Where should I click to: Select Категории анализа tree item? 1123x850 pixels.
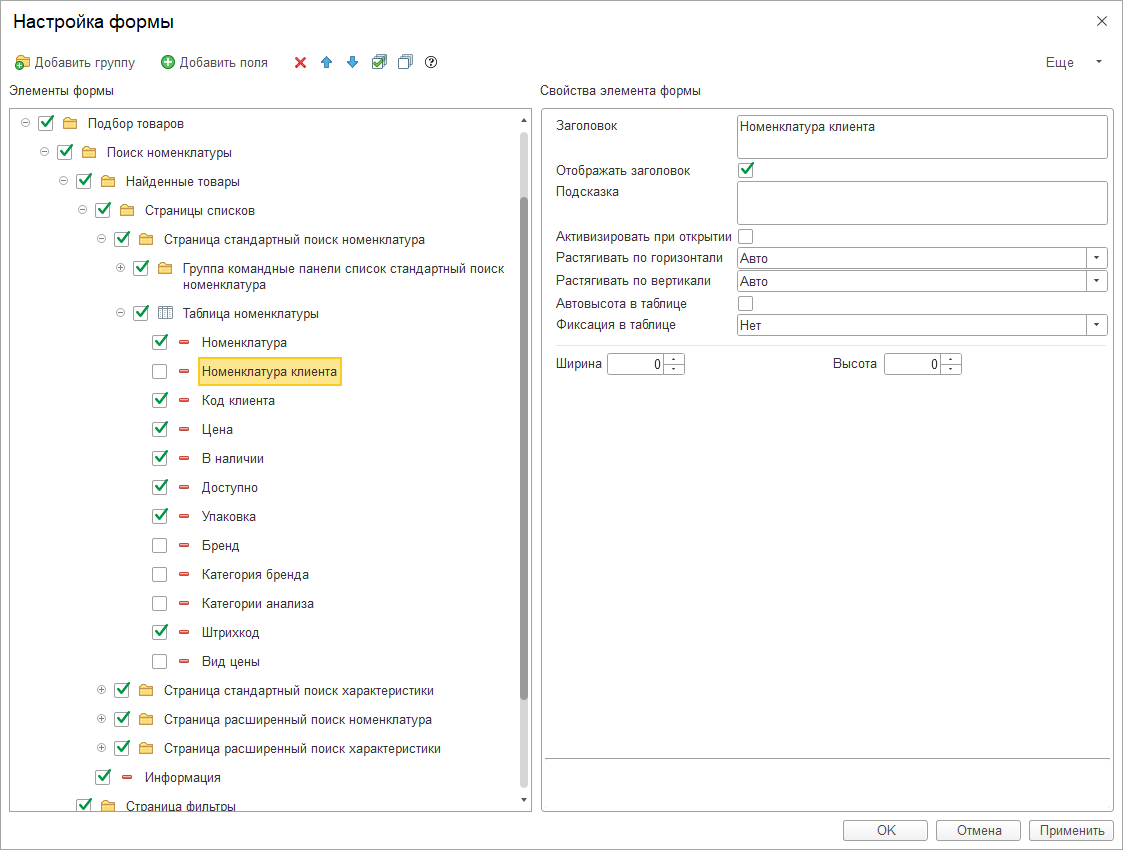click(258, 604)
